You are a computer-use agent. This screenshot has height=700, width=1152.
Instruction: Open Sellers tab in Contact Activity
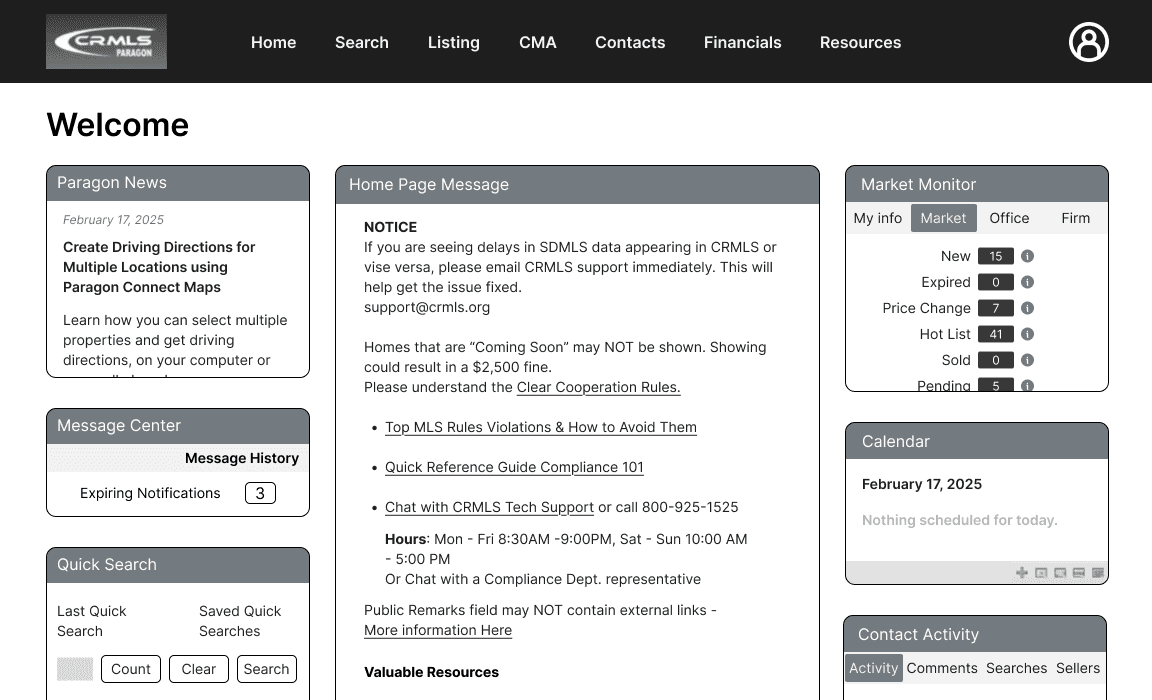[x=1078, y=668]
